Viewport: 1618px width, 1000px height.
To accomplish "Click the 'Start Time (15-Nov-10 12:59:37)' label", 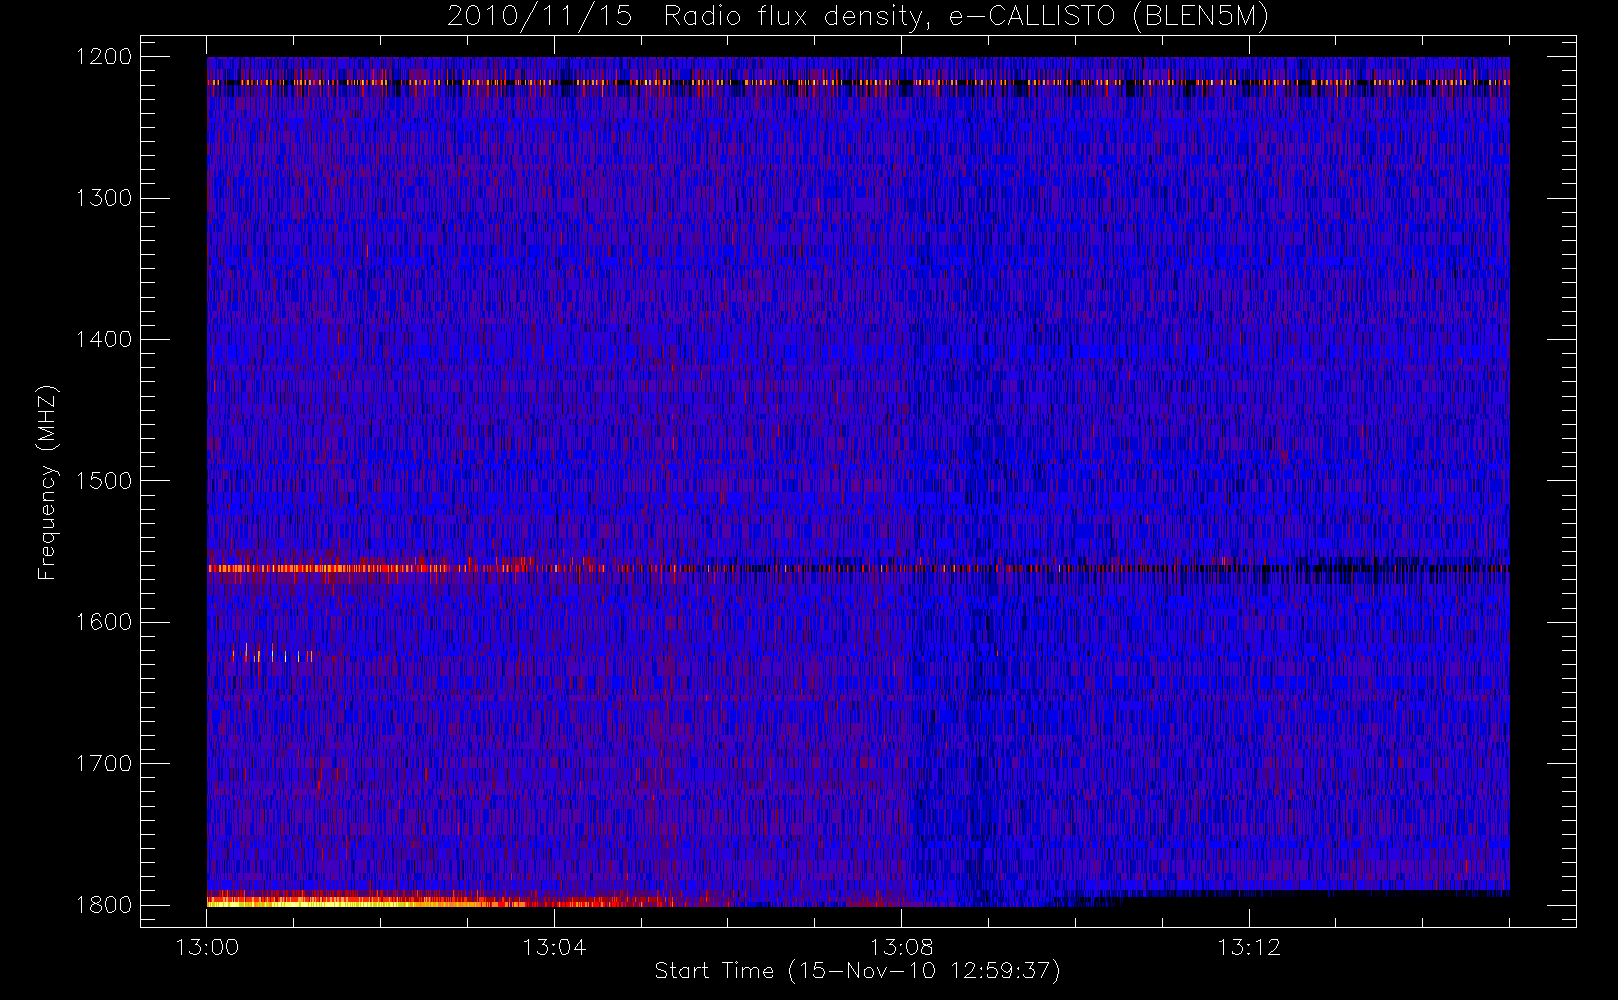I will point(857,971).
